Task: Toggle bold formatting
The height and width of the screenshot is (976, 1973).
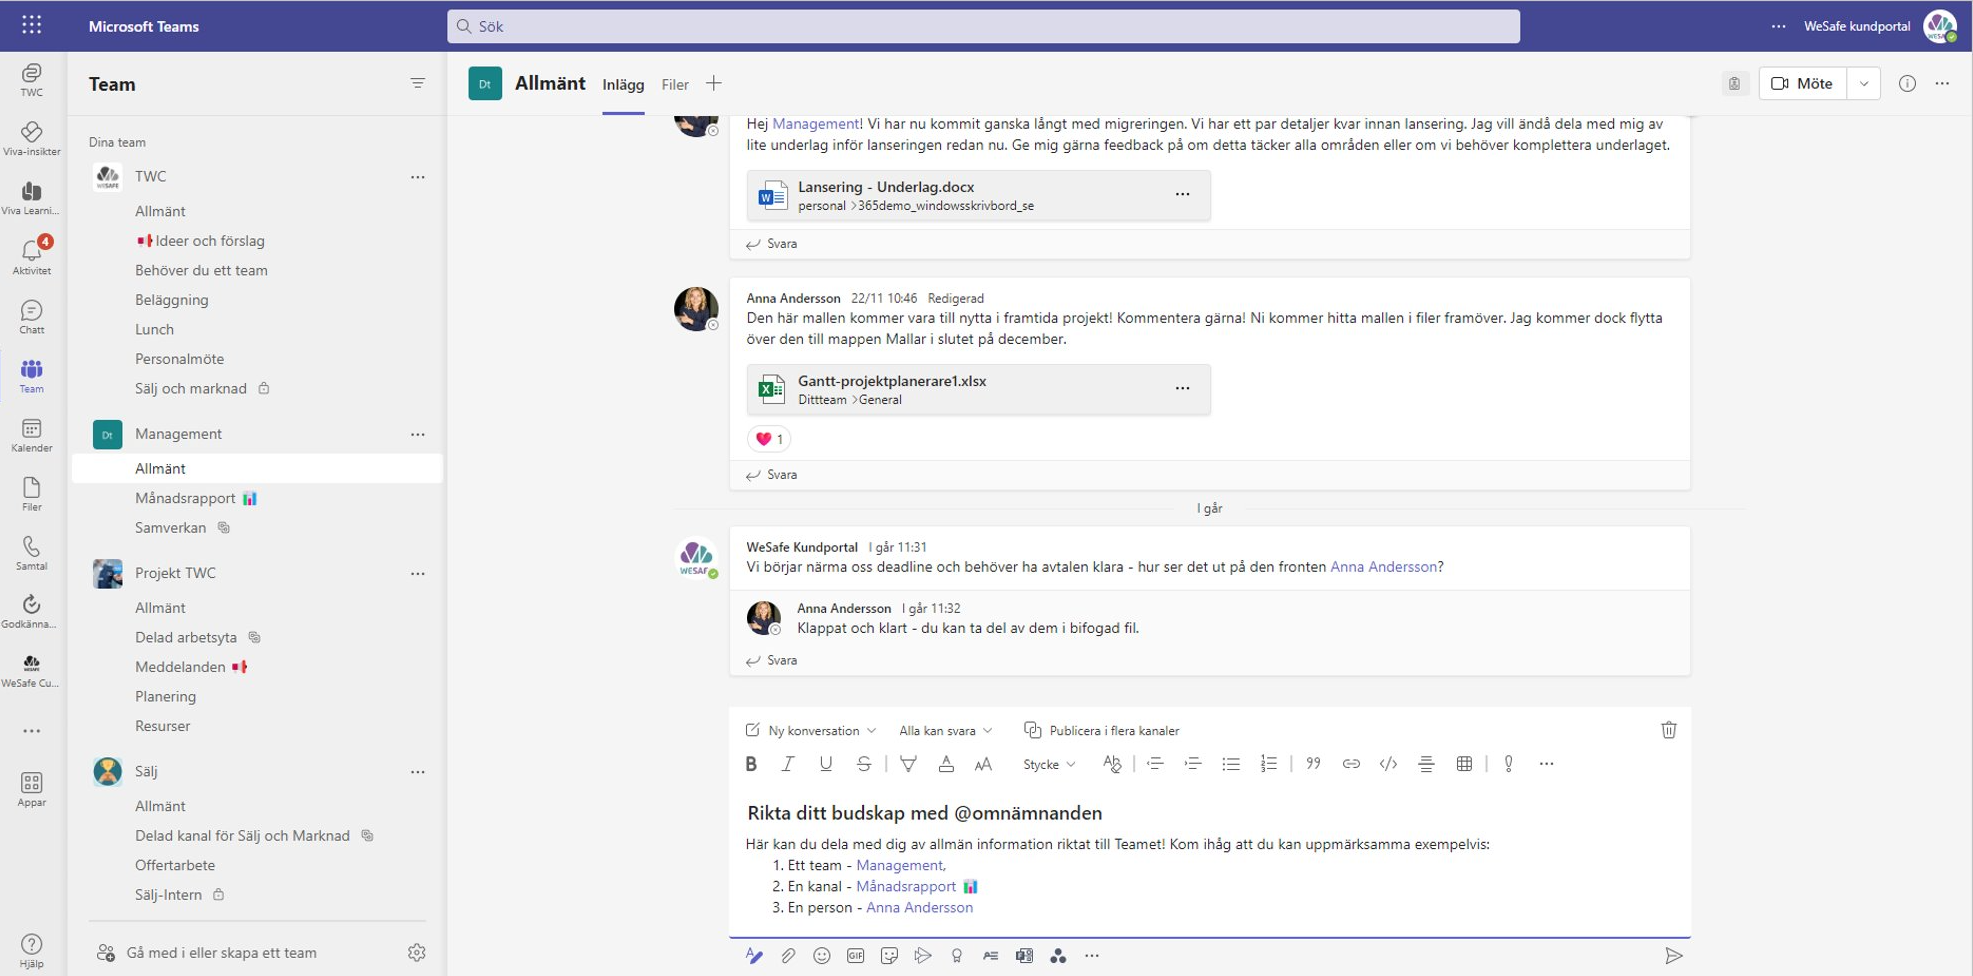Action: 751,764
